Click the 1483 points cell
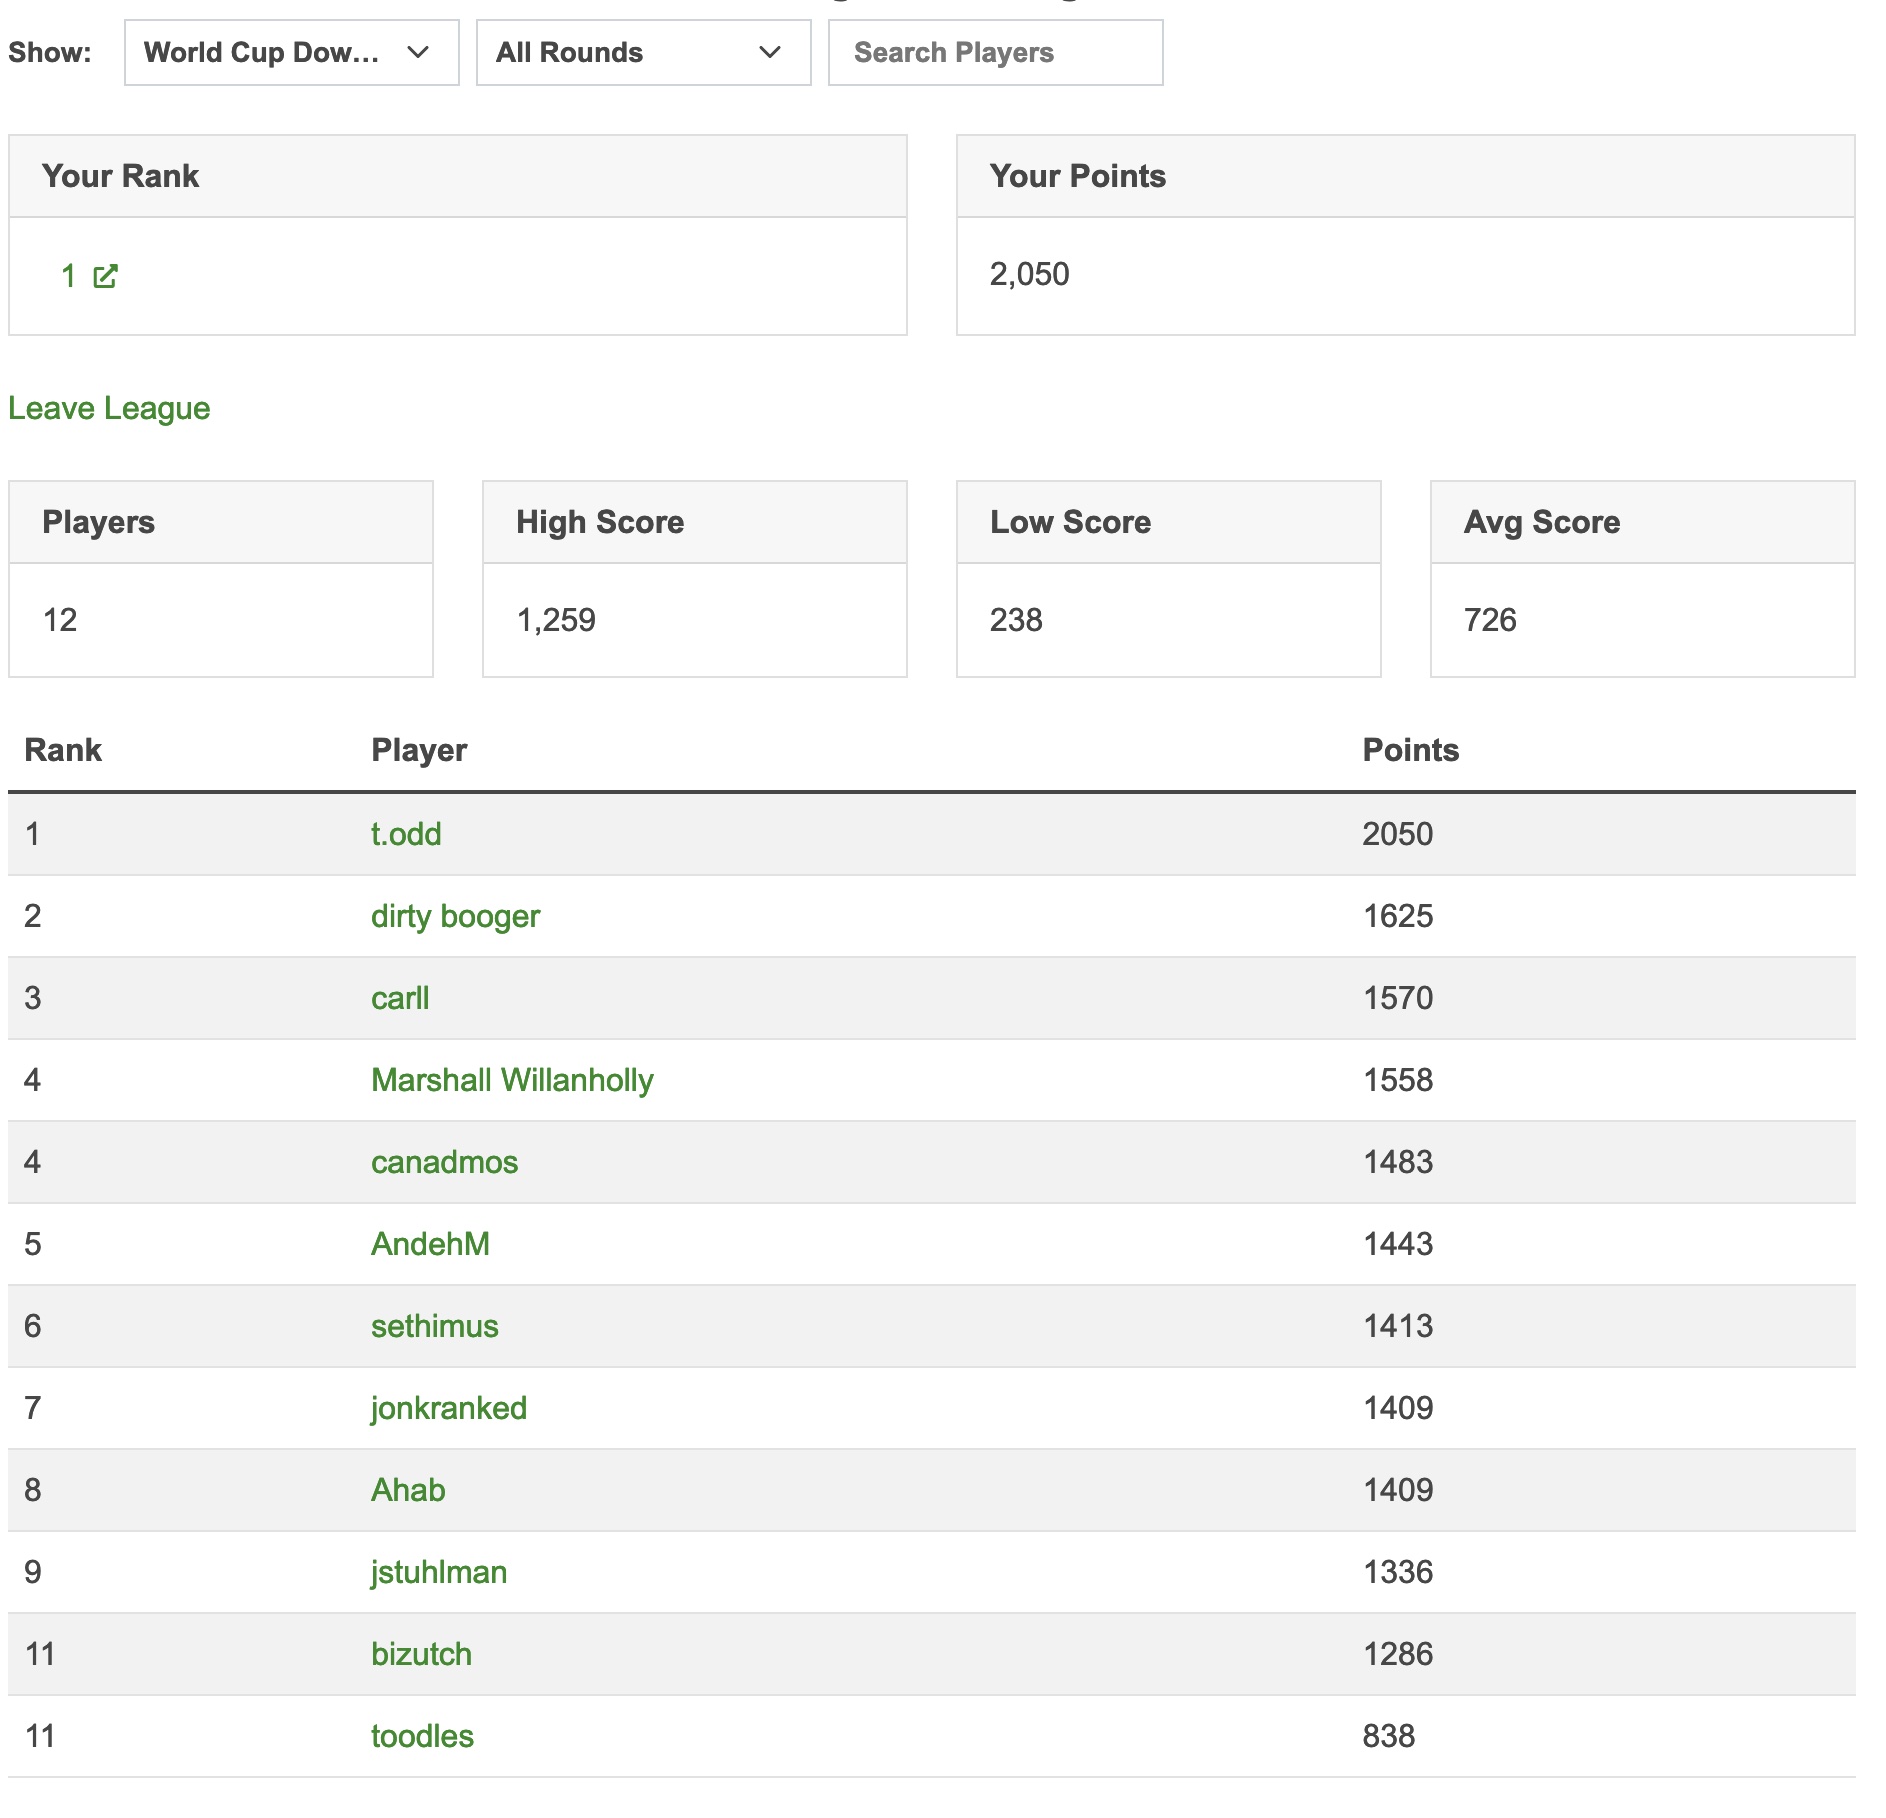Screen dimensions: 1886x1818 coord(1398,1162)
